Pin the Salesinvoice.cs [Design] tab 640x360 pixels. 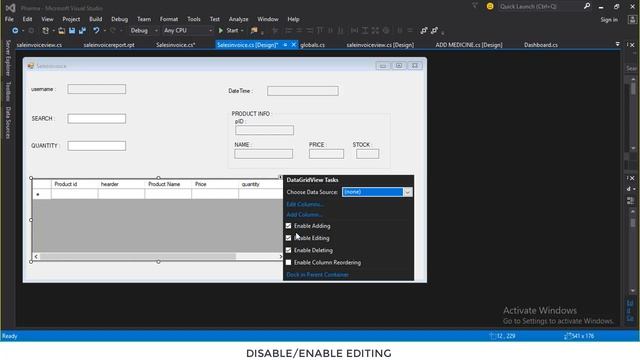(x=285, y=45)
